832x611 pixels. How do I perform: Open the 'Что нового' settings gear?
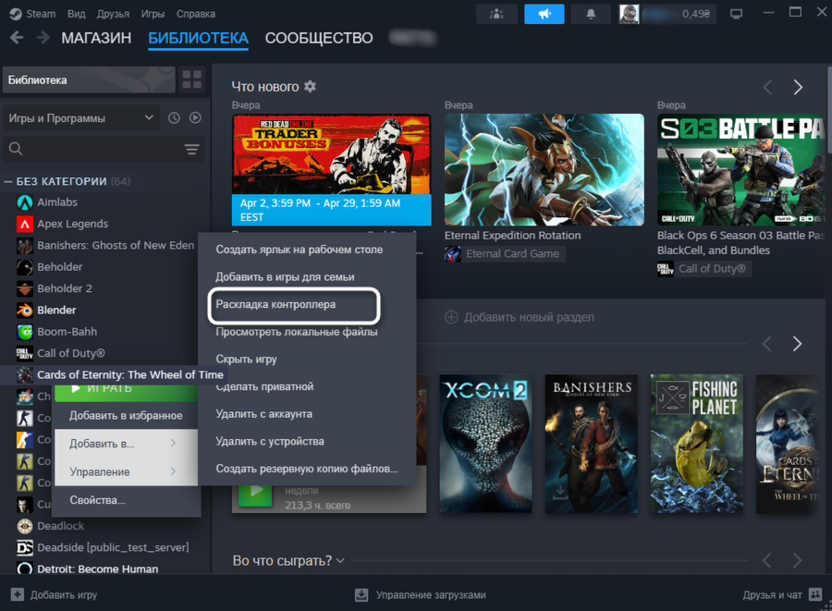click(x=310, y=87)
